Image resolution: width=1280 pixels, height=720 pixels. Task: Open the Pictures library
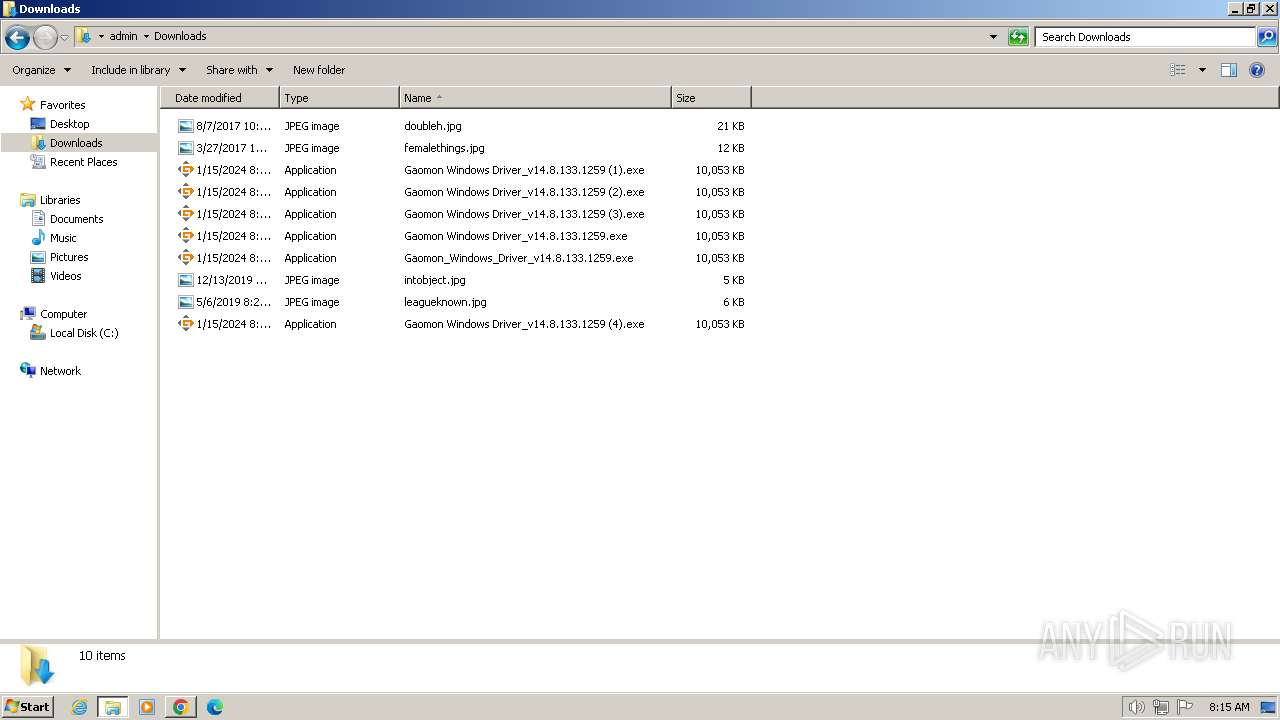(x=69, y=257)
